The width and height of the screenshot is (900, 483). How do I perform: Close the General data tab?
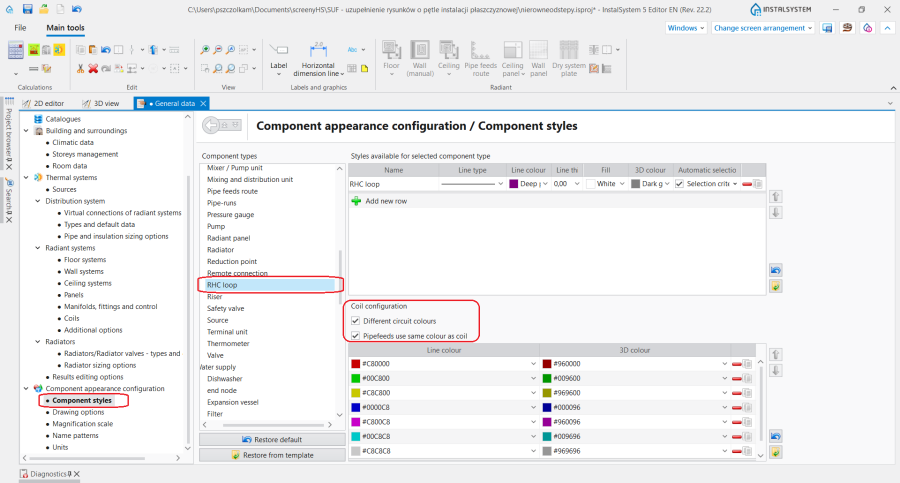(203, 103)
